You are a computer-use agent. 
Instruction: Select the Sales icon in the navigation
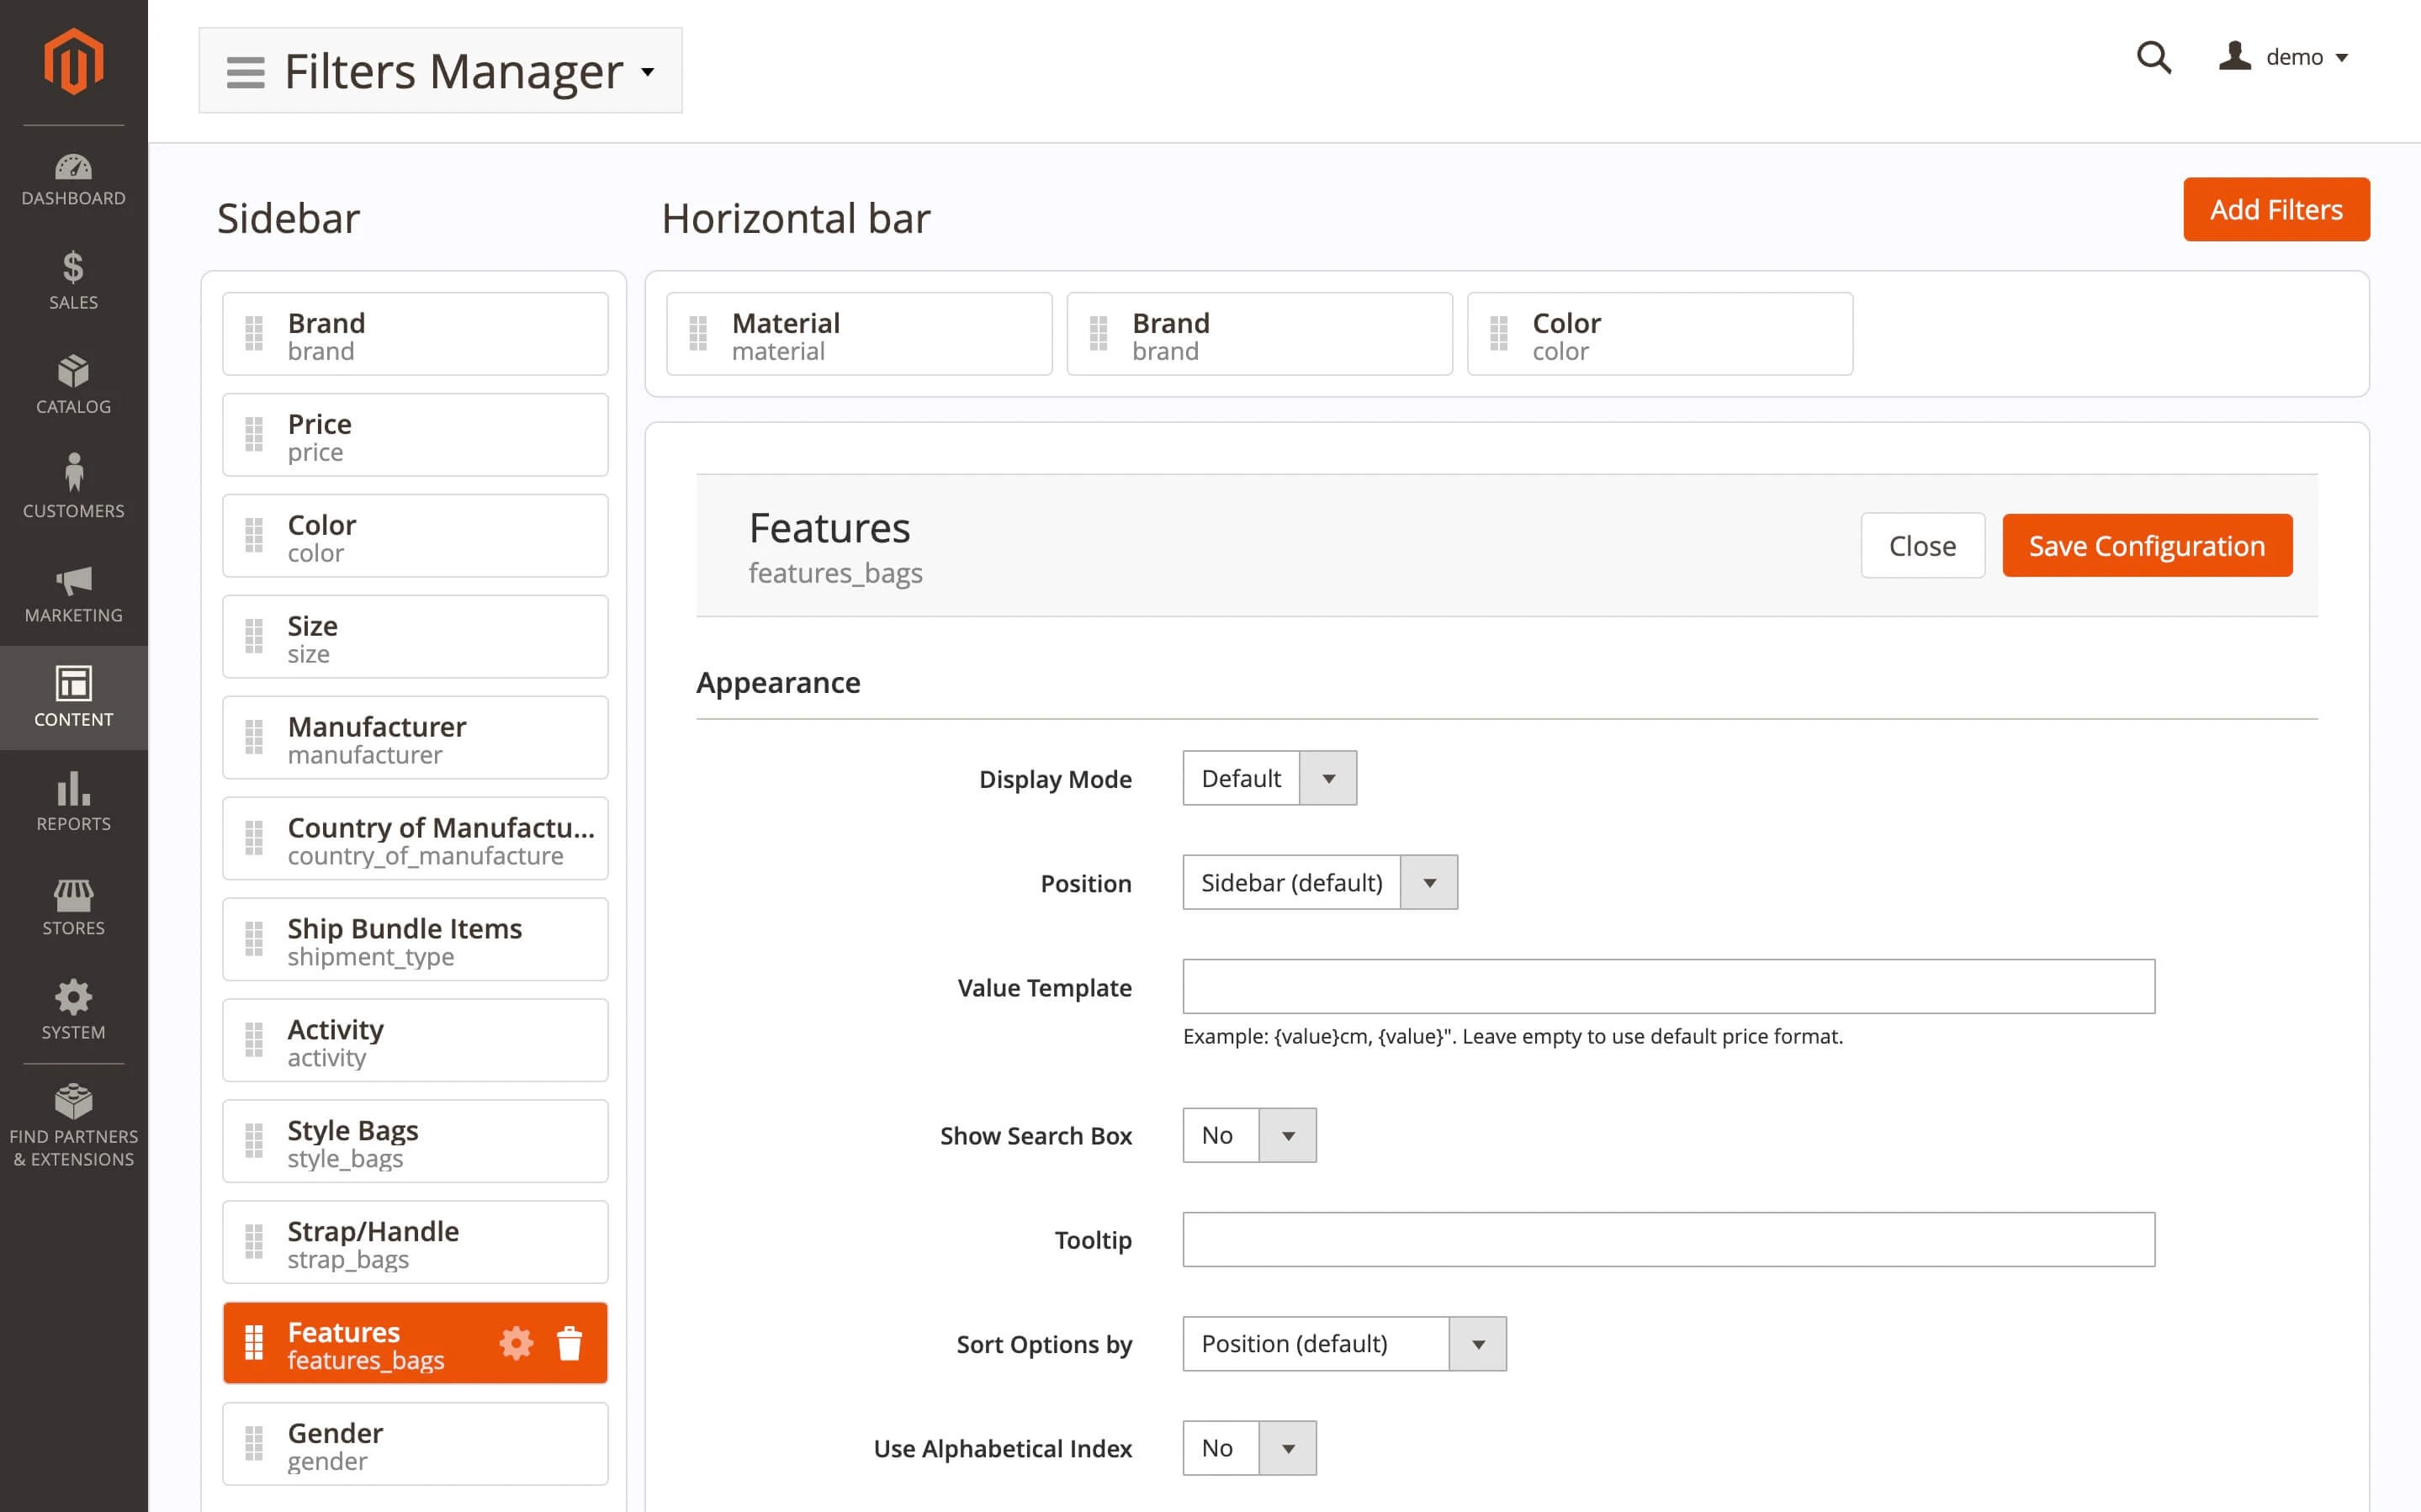pos(73,282)
